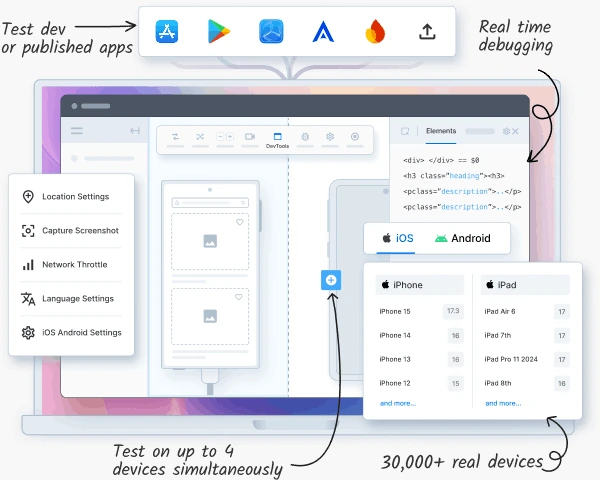Click the DevTools toolbar button
Viewport: 600px width, 480px height.
click(x=277, y=140)
